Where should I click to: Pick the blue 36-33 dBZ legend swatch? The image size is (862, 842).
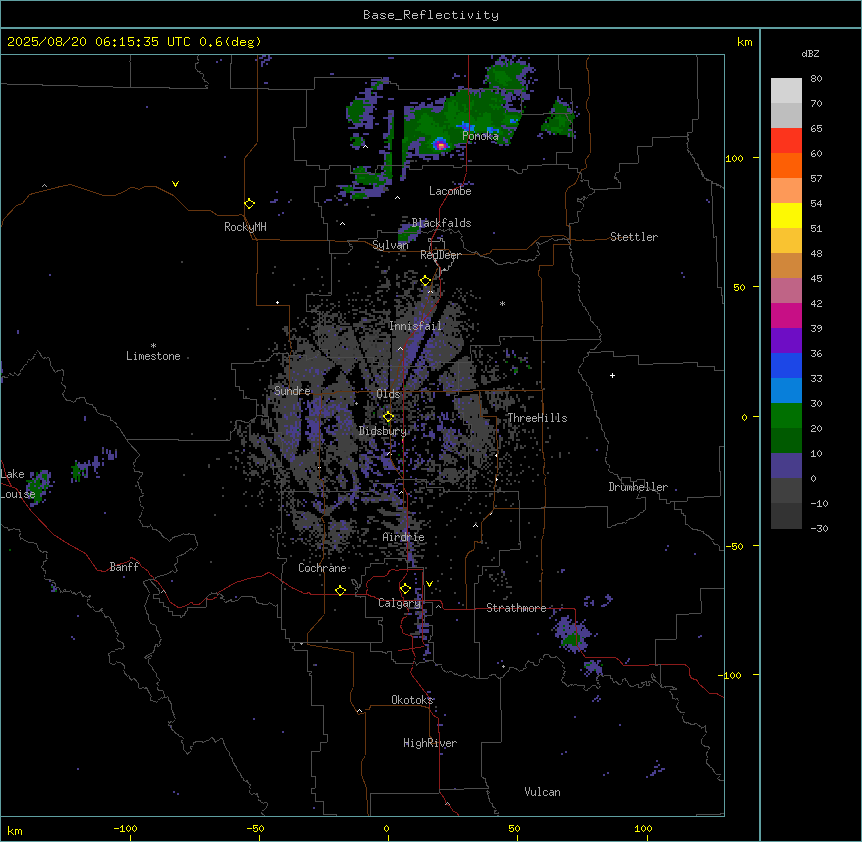(786, 365)
